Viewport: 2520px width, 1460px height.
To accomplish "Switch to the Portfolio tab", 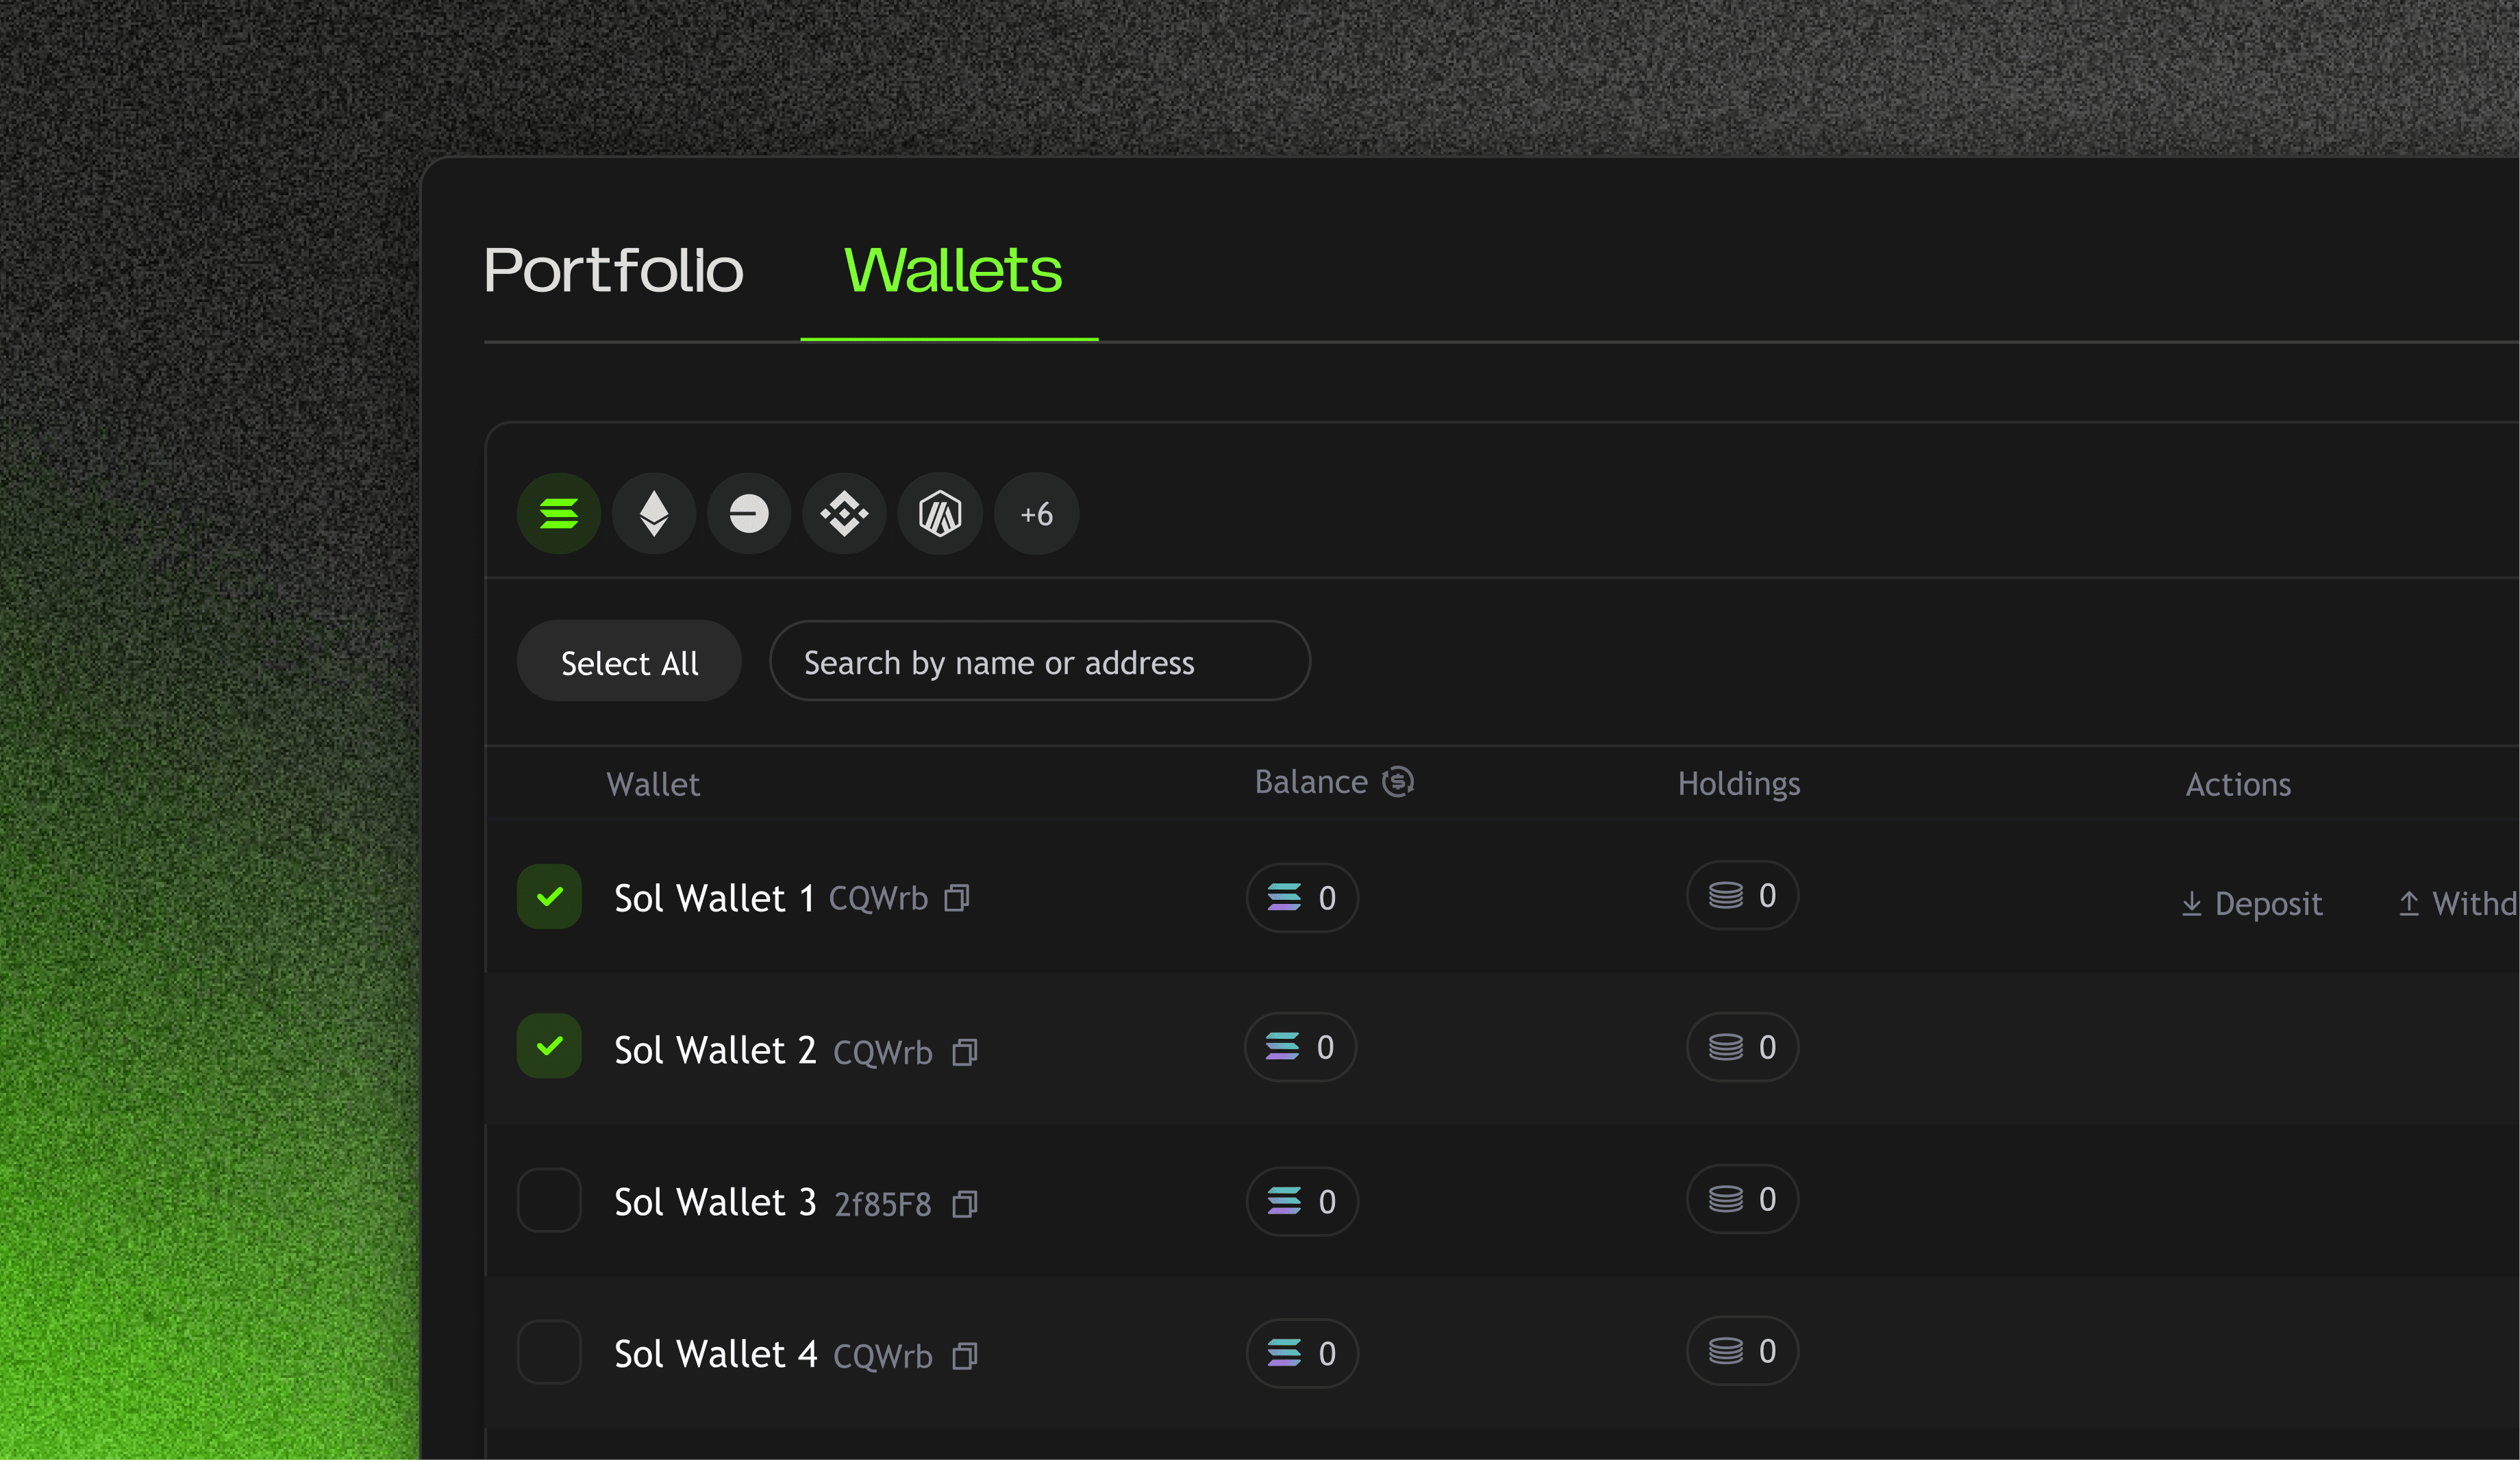I will [613, 270].
